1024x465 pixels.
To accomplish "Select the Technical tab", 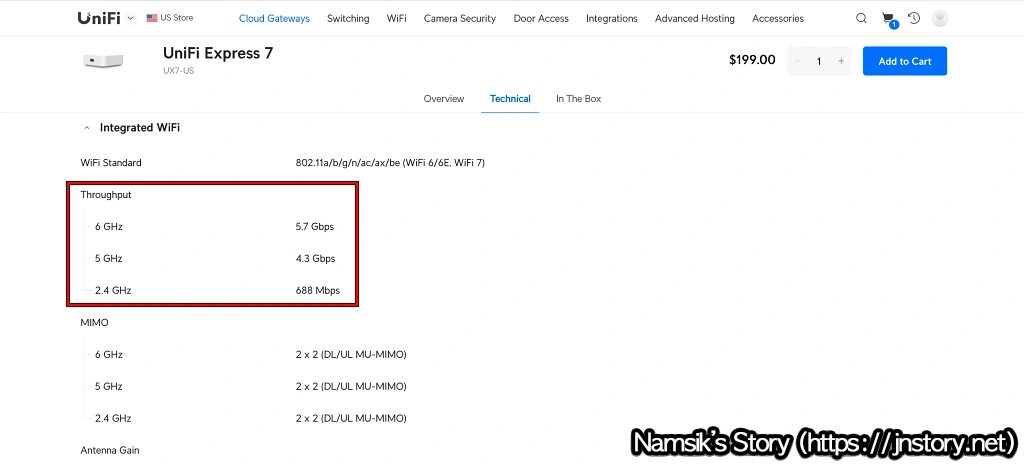I will click(x=510, y=99).
